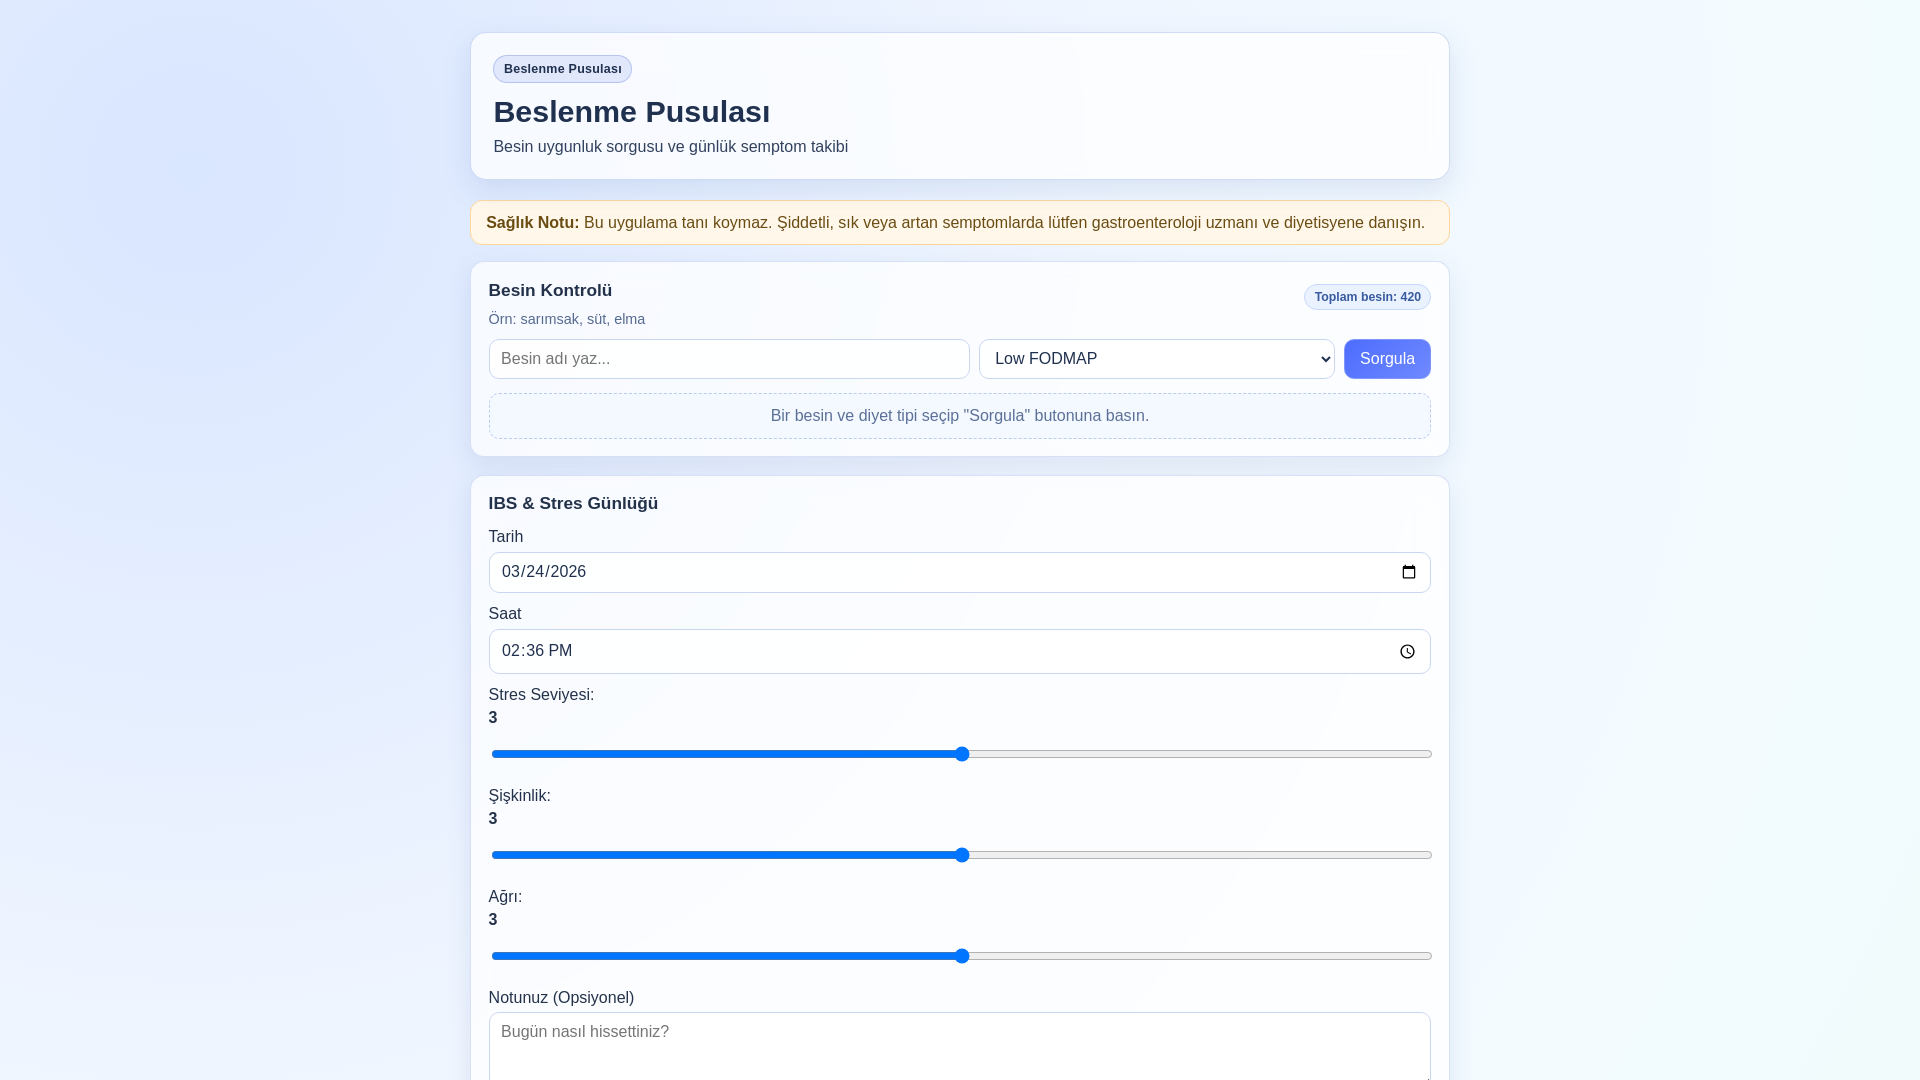This screenshot has height=1080, width=1920.
Task: Open the calendar picker icon in Tarih
Action: pyautogui.click(x=1408, y=572)
